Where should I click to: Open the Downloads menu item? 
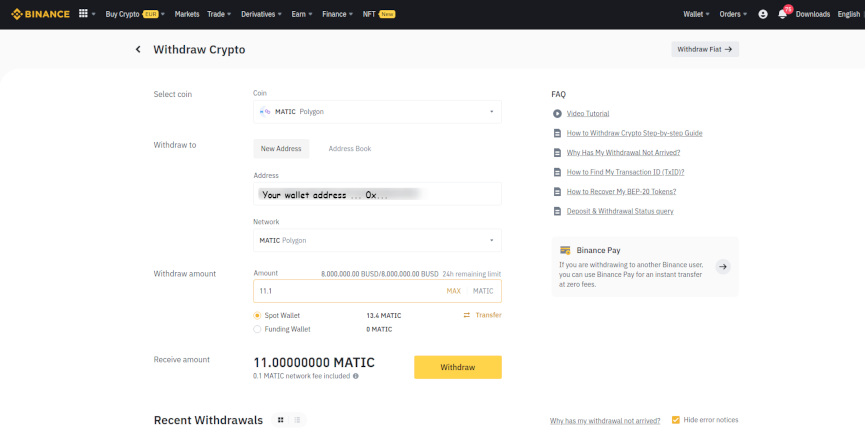813,14
